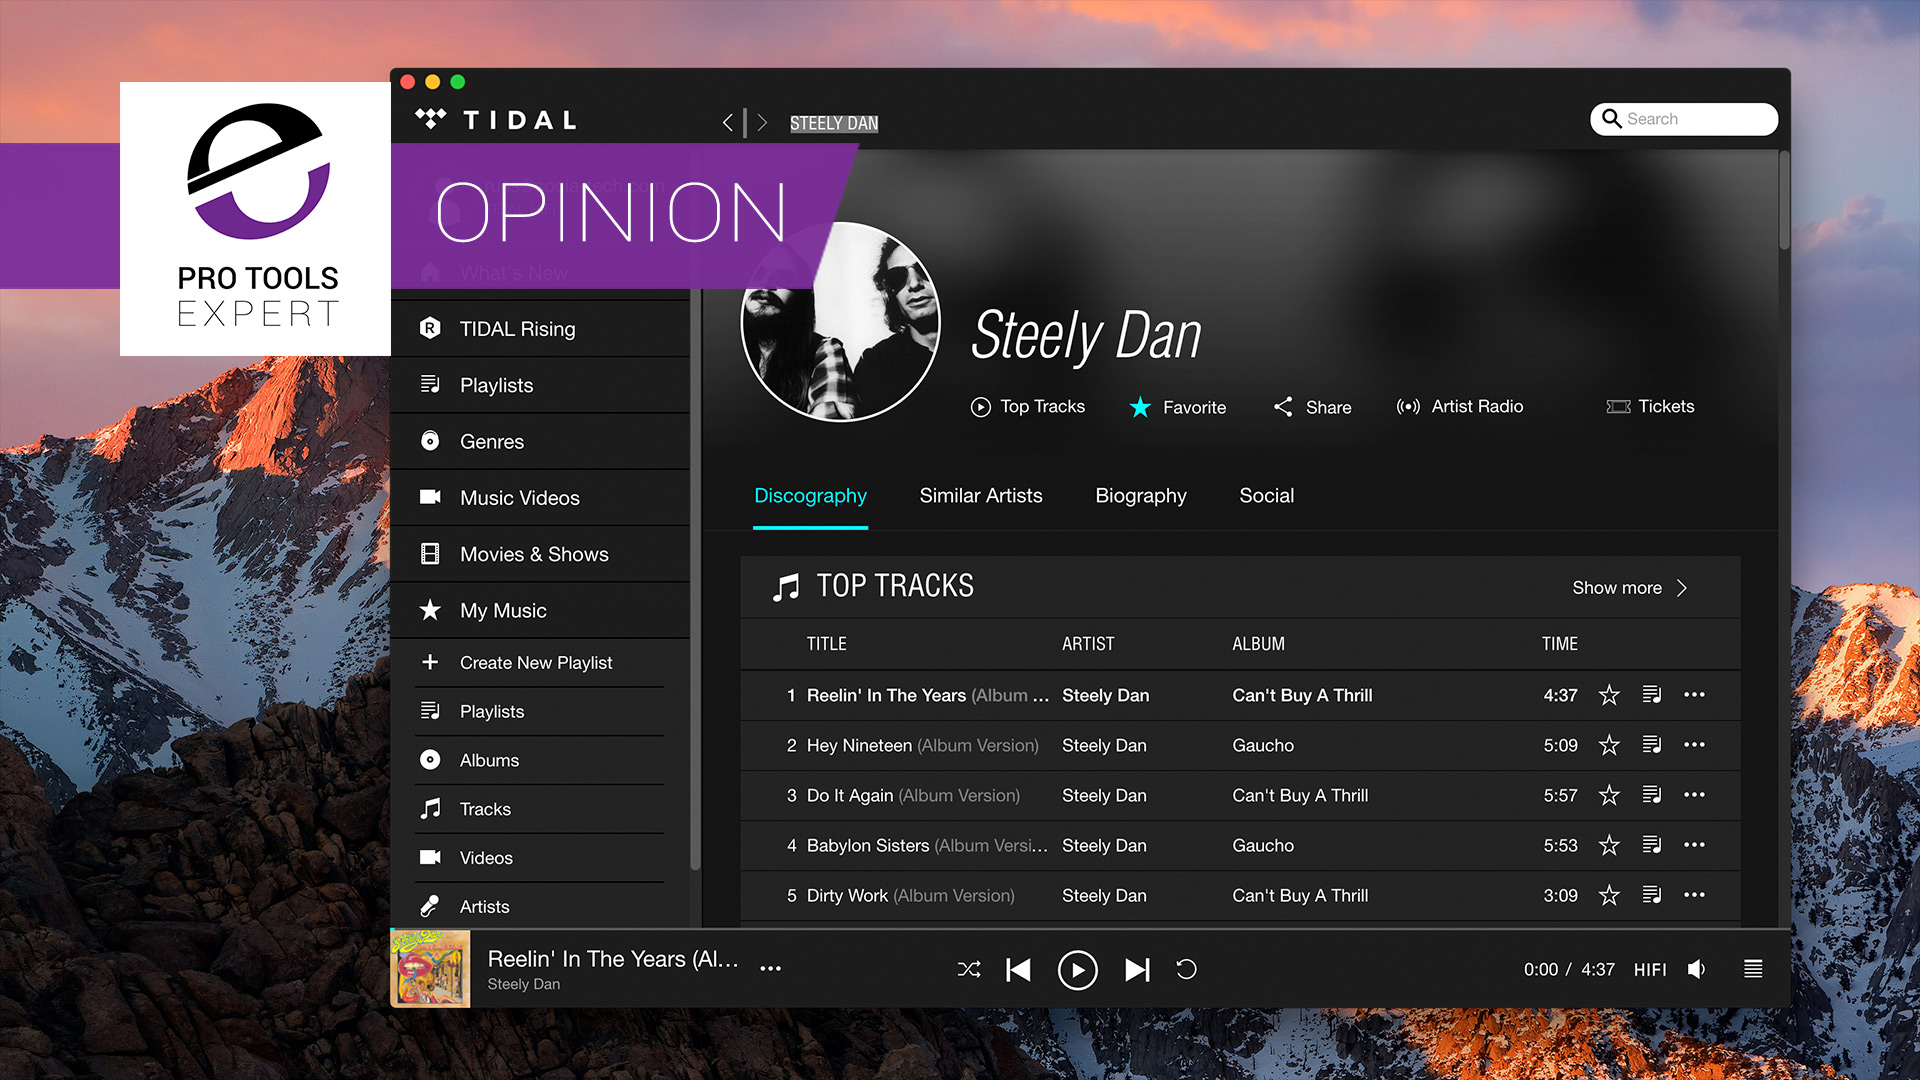Add Do It Again to playlist
1920x1080 pixels.
coord(1652,794)
